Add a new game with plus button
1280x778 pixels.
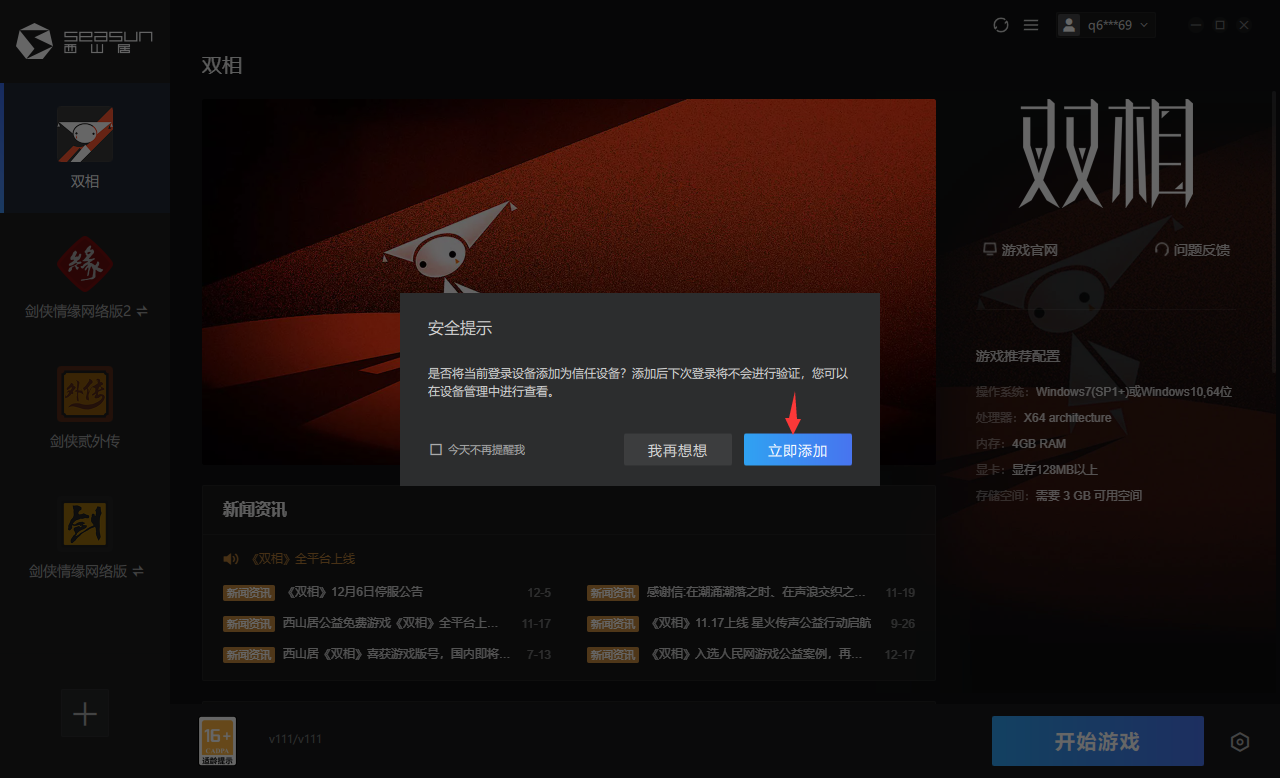tap(85, 714)
